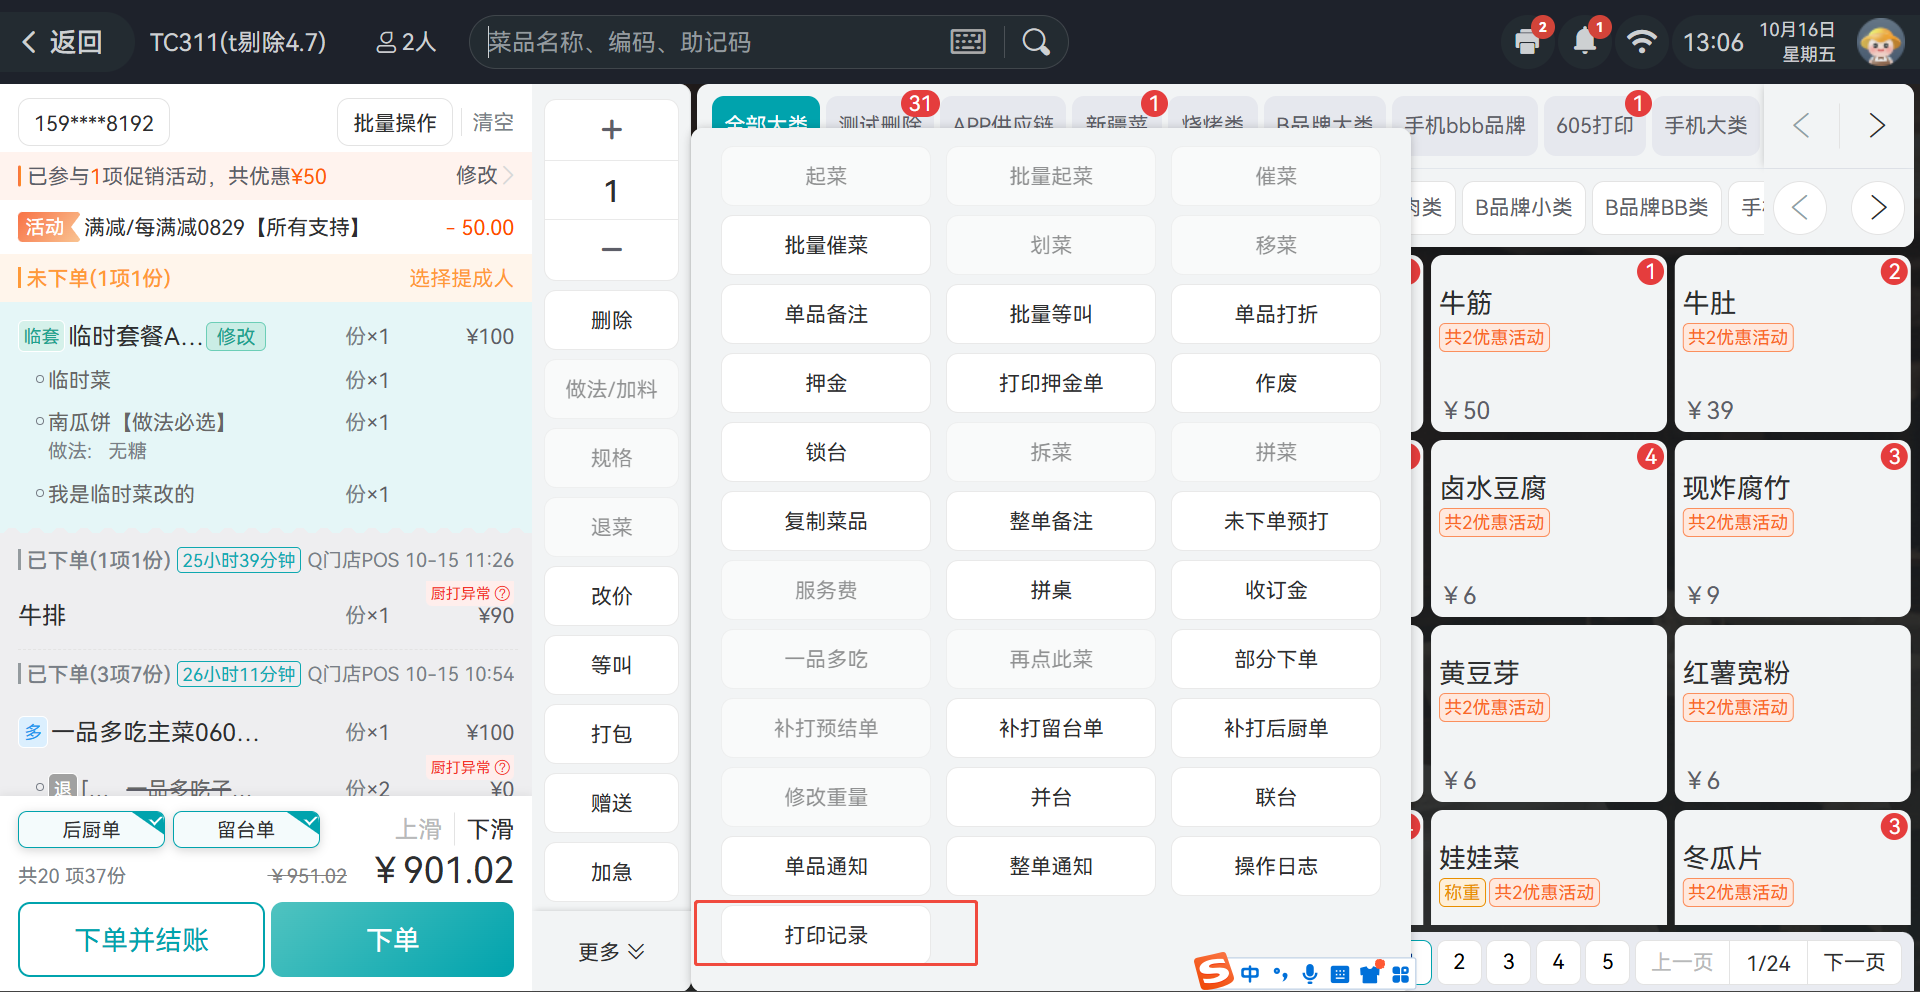Increase quantity with the plus button

click(x=611, y=129)
